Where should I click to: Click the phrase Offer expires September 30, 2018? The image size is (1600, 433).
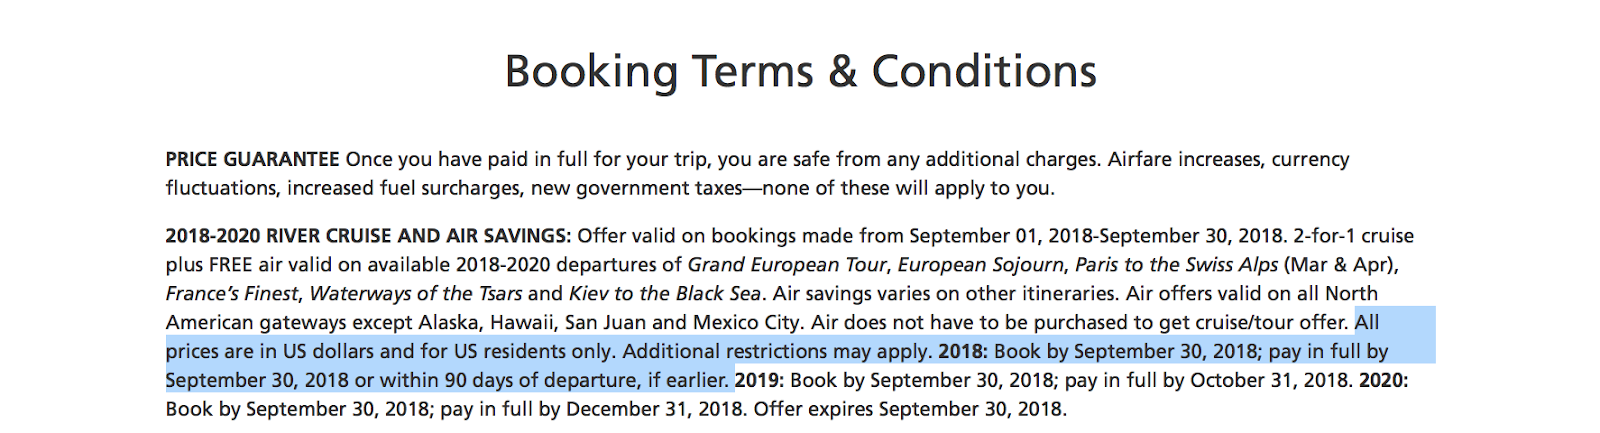tap(910, 410)
